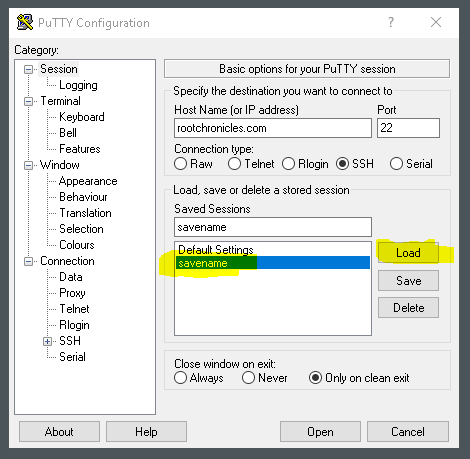Viewport: 470px width, 459px height.
Task: Open the Data category
Action: pyautogui.click(x=71, y=277)
